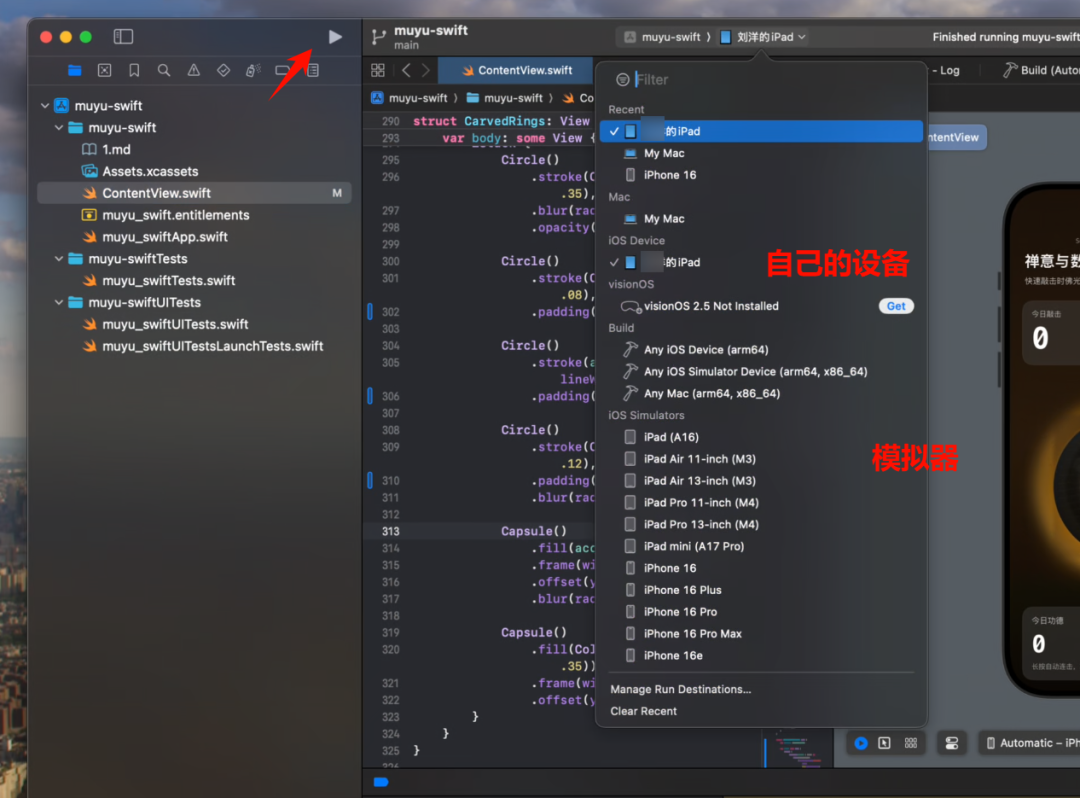Select ContentView.swift in navigator
Viewport: 1080px width, 798px height.
tap(194, 193)
